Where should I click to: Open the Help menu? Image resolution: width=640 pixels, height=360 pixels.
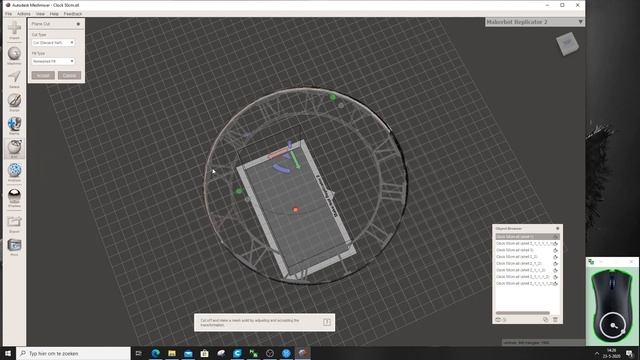(x=54, y=14)
